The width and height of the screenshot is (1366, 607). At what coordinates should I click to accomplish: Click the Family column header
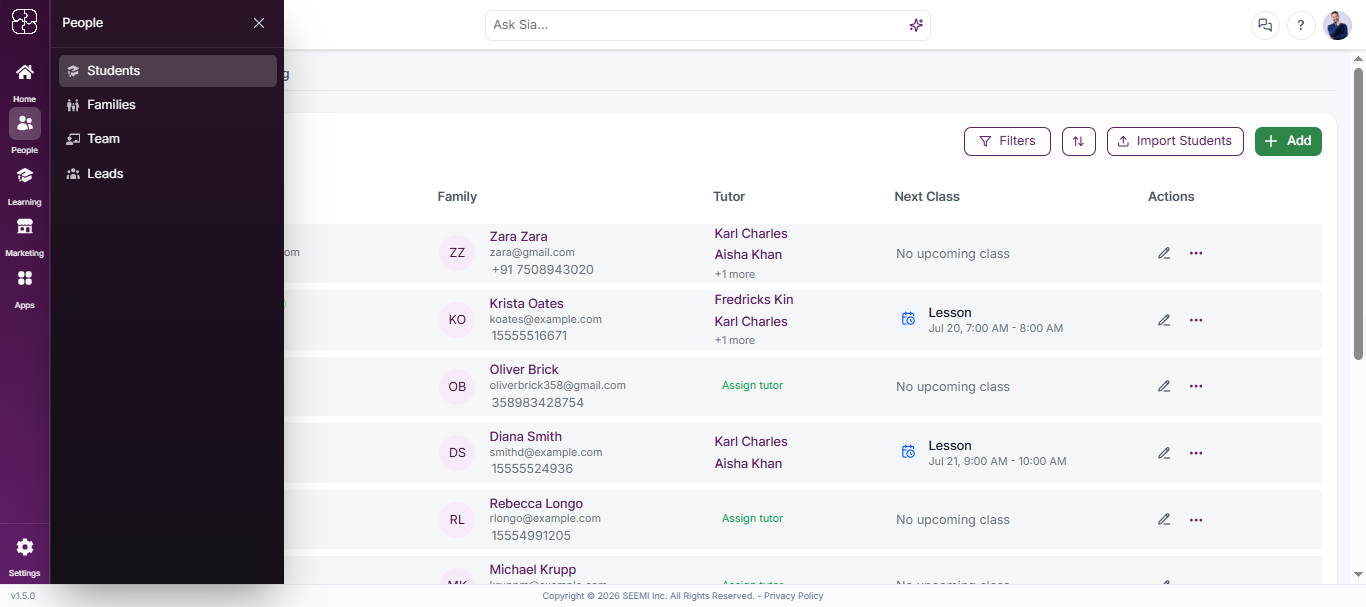(457, 197)
